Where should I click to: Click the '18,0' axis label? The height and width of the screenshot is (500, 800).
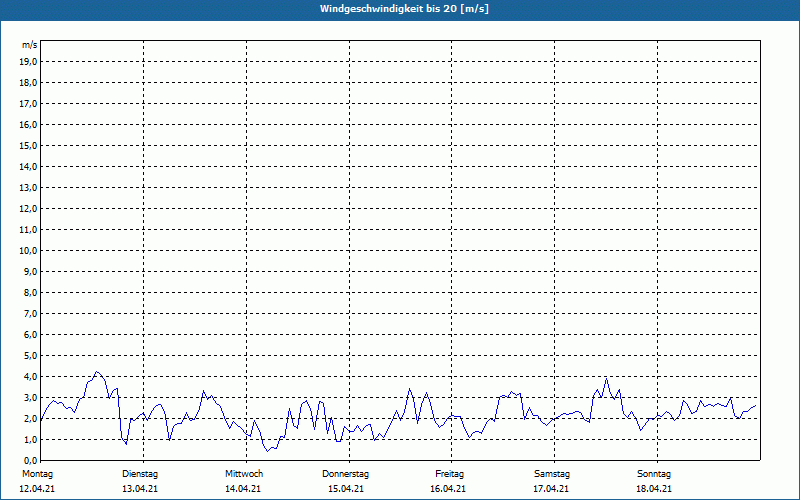28,83
